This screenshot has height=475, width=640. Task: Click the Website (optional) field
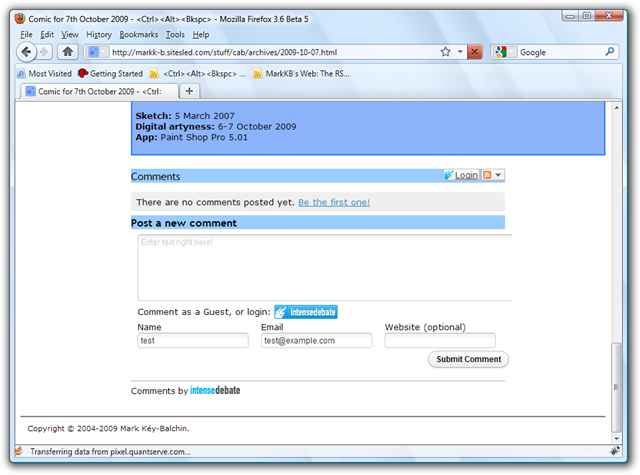pos(440,341)
